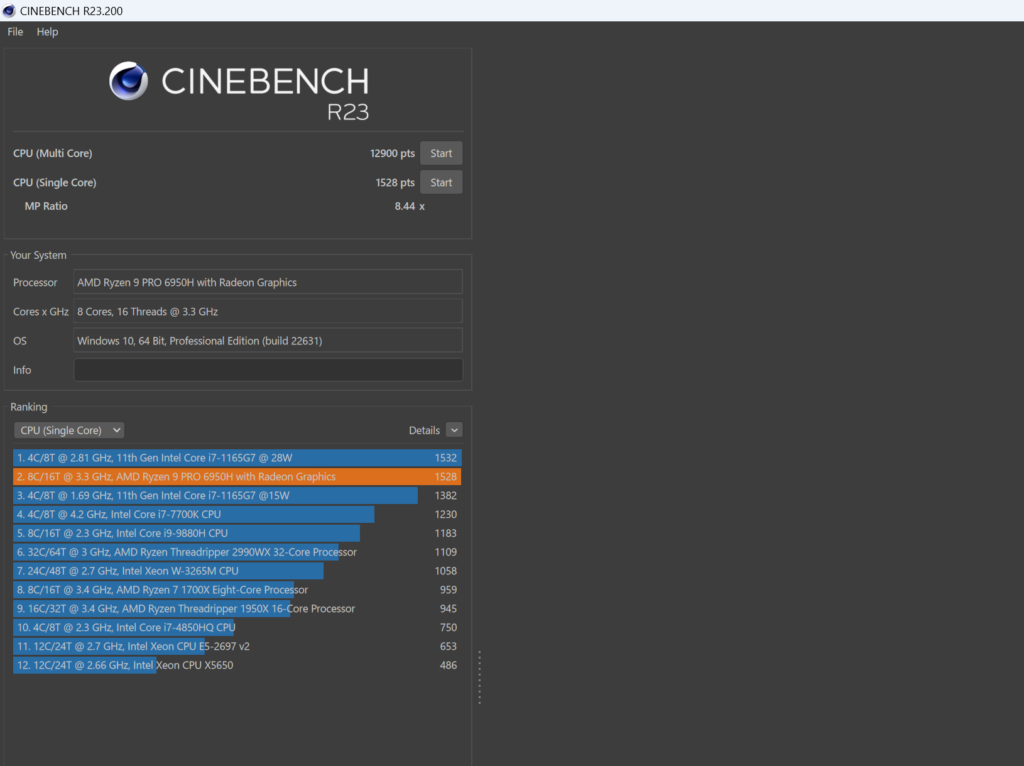Click the Processor name field
This screenshot has width=1024, height=766.
[x=268, y=282]
